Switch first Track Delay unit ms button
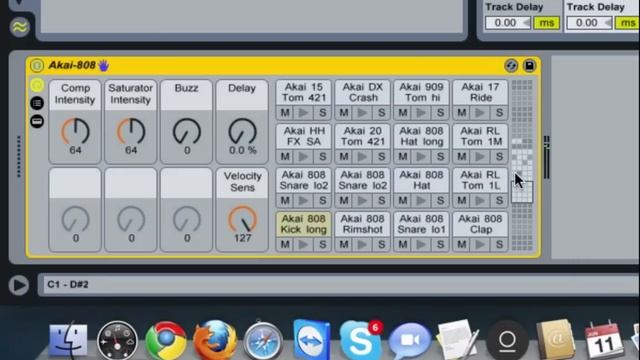Image resolution: width=640 pixels, height=360 pixels. click(x=547, y=22)
